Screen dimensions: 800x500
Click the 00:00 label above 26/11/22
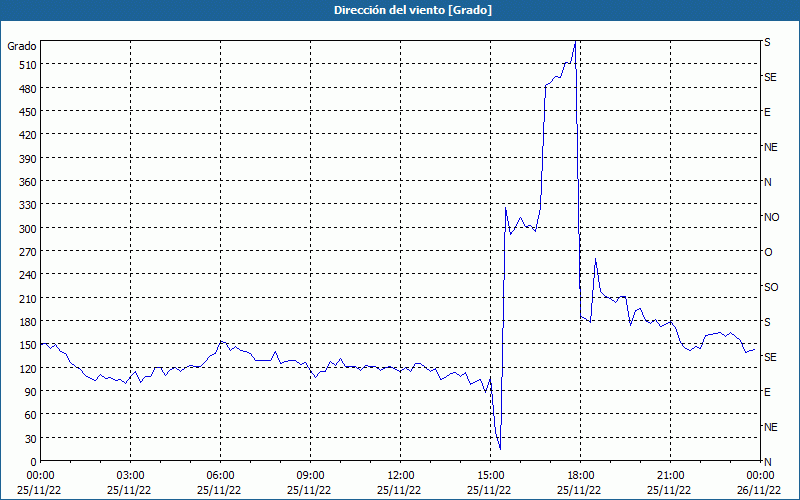pyautogui.click(x=761, y=476)
